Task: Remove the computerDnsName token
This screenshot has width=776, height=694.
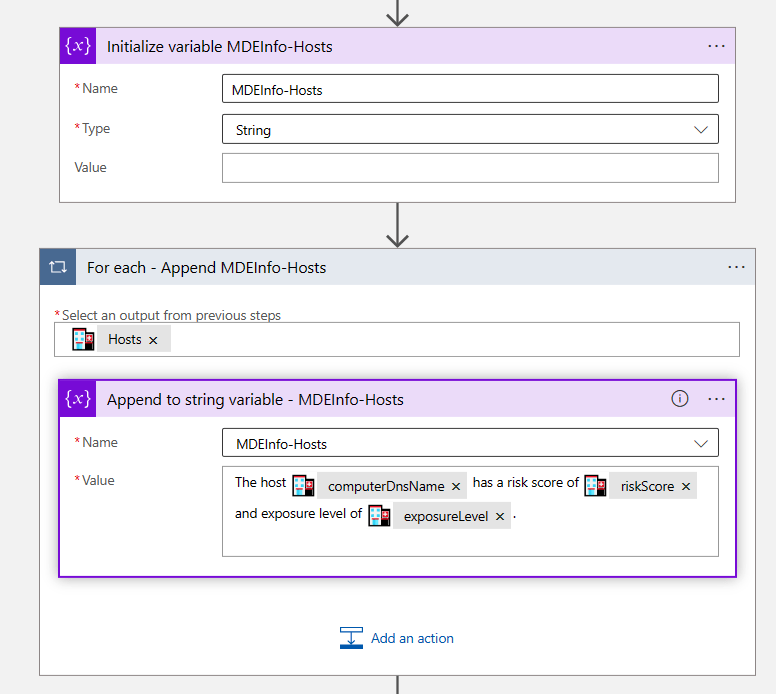Action: tap(456, 487)
